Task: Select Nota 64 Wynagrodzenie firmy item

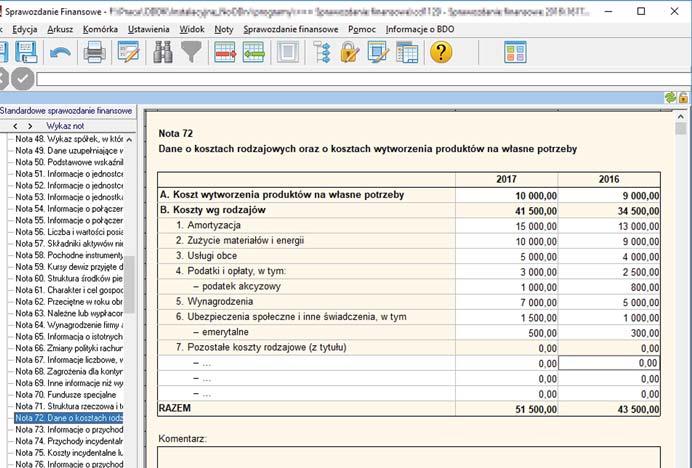Action: click(x=69, y=325)
